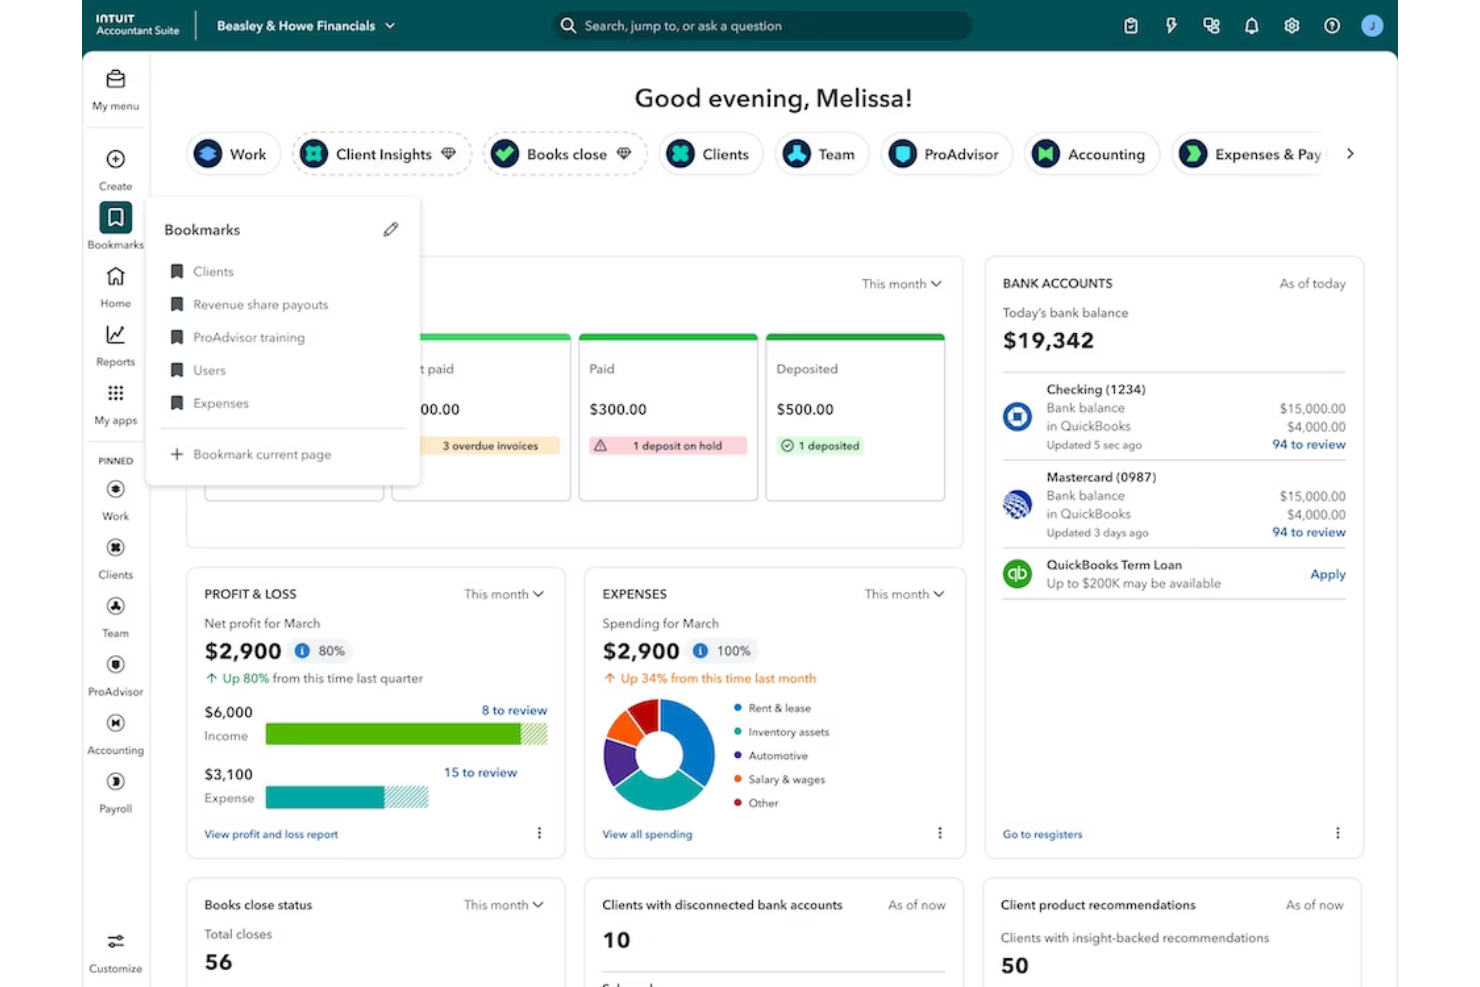Open Bank Accounts card three-dot menu
The image size is (1480, 987).
point(1337,833)
